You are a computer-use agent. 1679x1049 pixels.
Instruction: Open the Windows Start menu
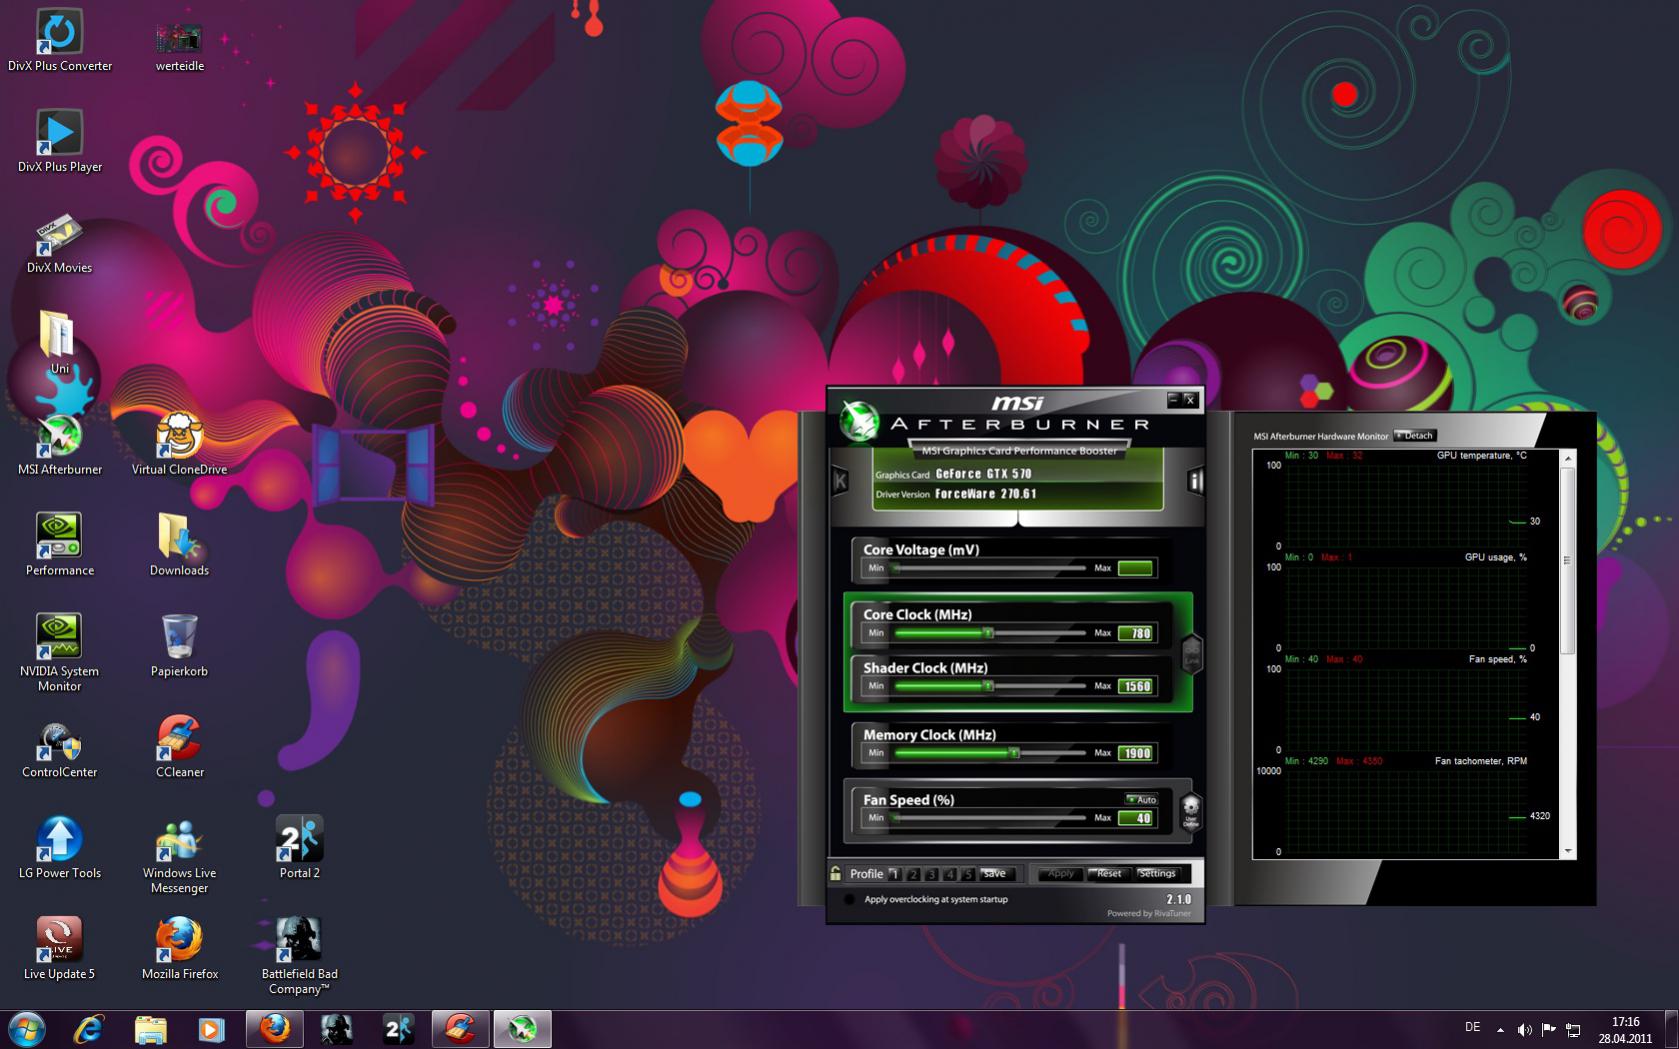pos(26,1029)
